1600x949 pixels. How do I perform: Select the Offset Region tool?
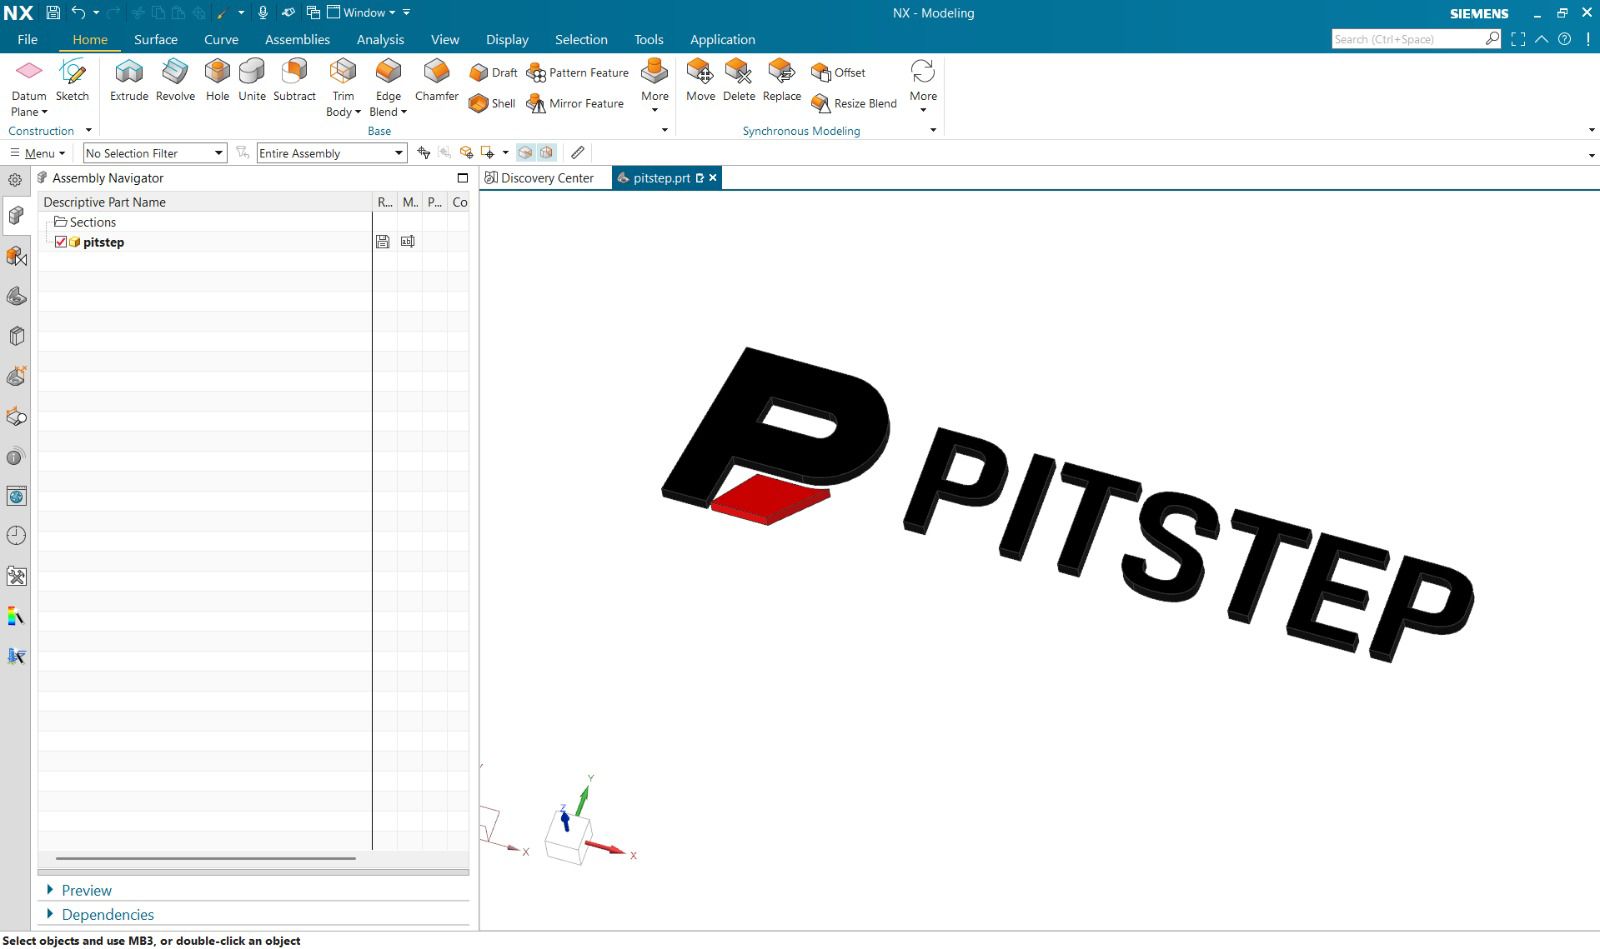pos(838,72)
